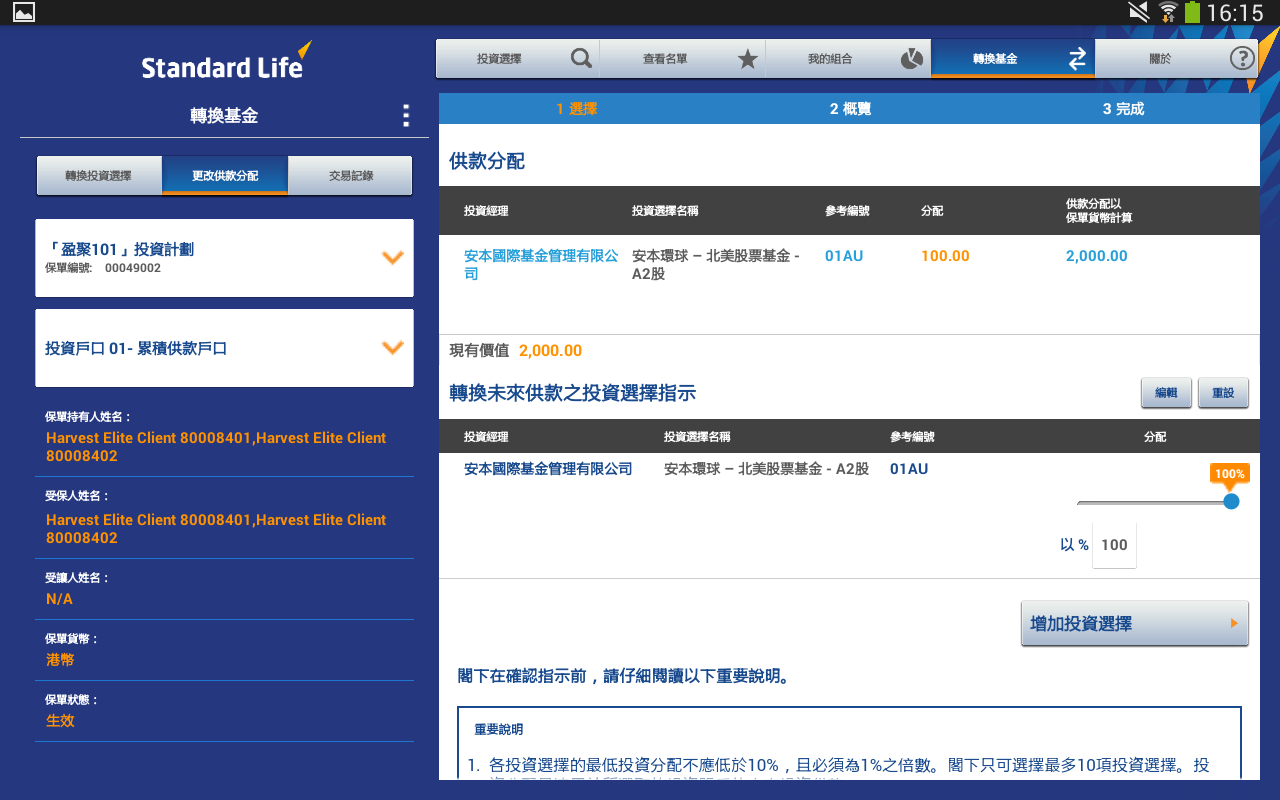The height and width of the screenshot is (800, 1280).
Task: Tap 安本環球 – 北美股票基金 - A2股 in the 轉換未來供款 table
Action: pyautogui.click(x=766, y=469)
